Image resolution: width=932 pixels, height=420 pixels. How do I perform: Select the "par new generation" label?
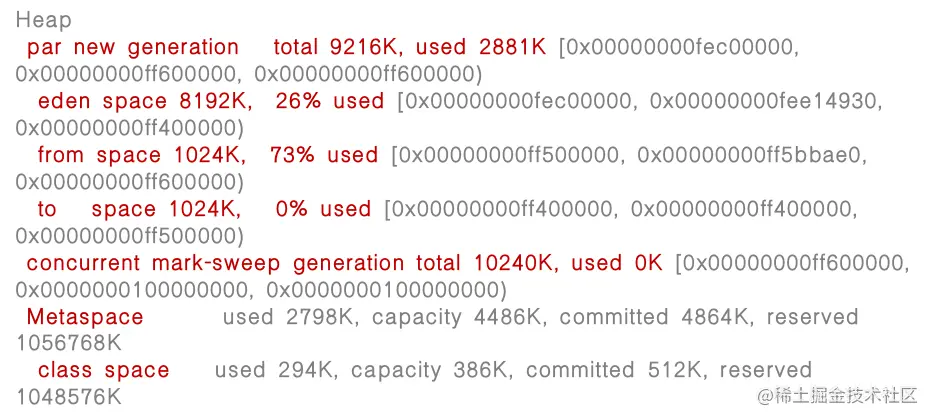(133, 47)
